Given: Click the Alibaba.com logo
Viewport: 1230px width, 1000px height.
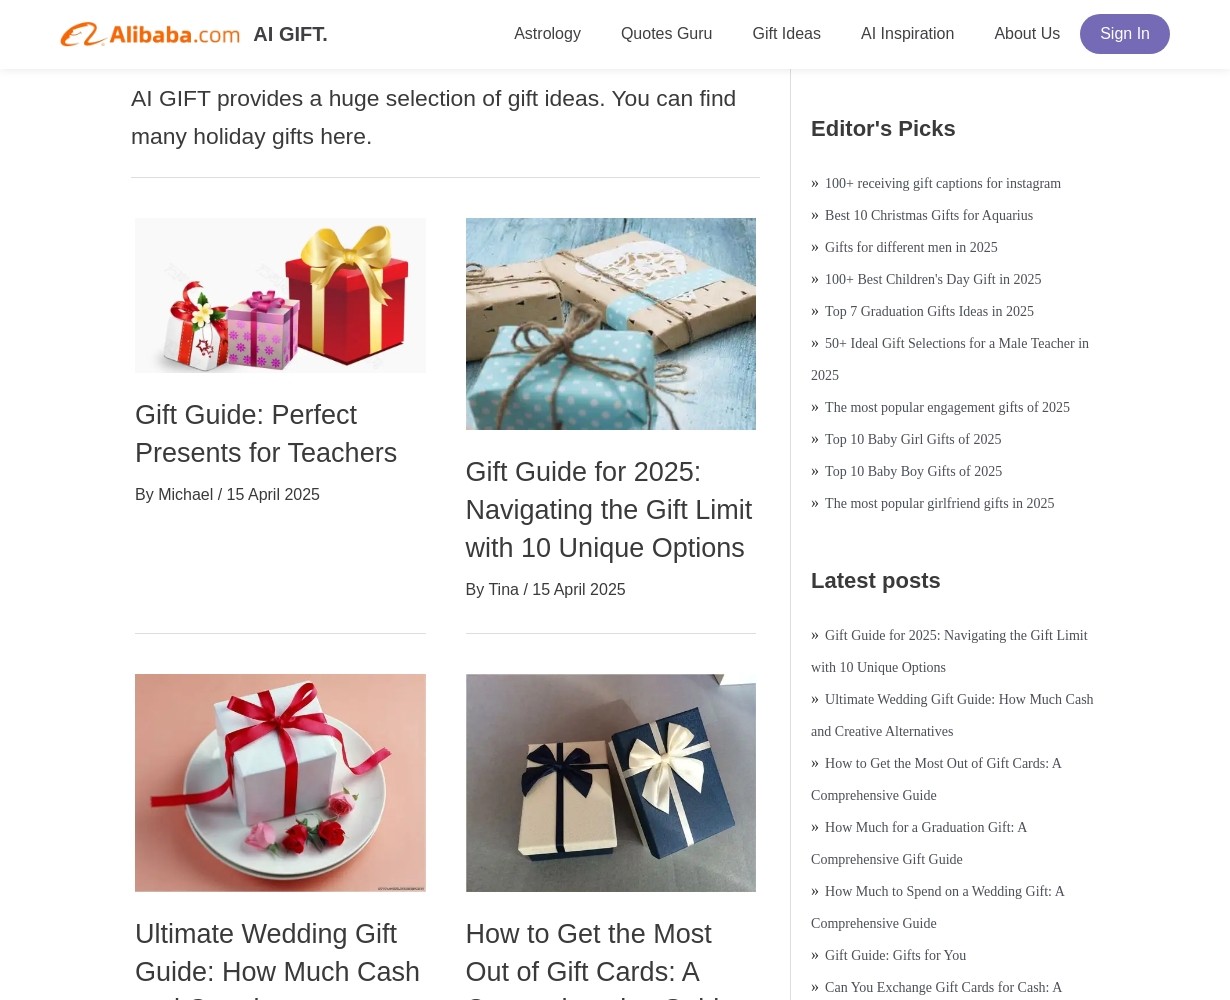Looking at the screenshot, I should (x=150, y=34).
